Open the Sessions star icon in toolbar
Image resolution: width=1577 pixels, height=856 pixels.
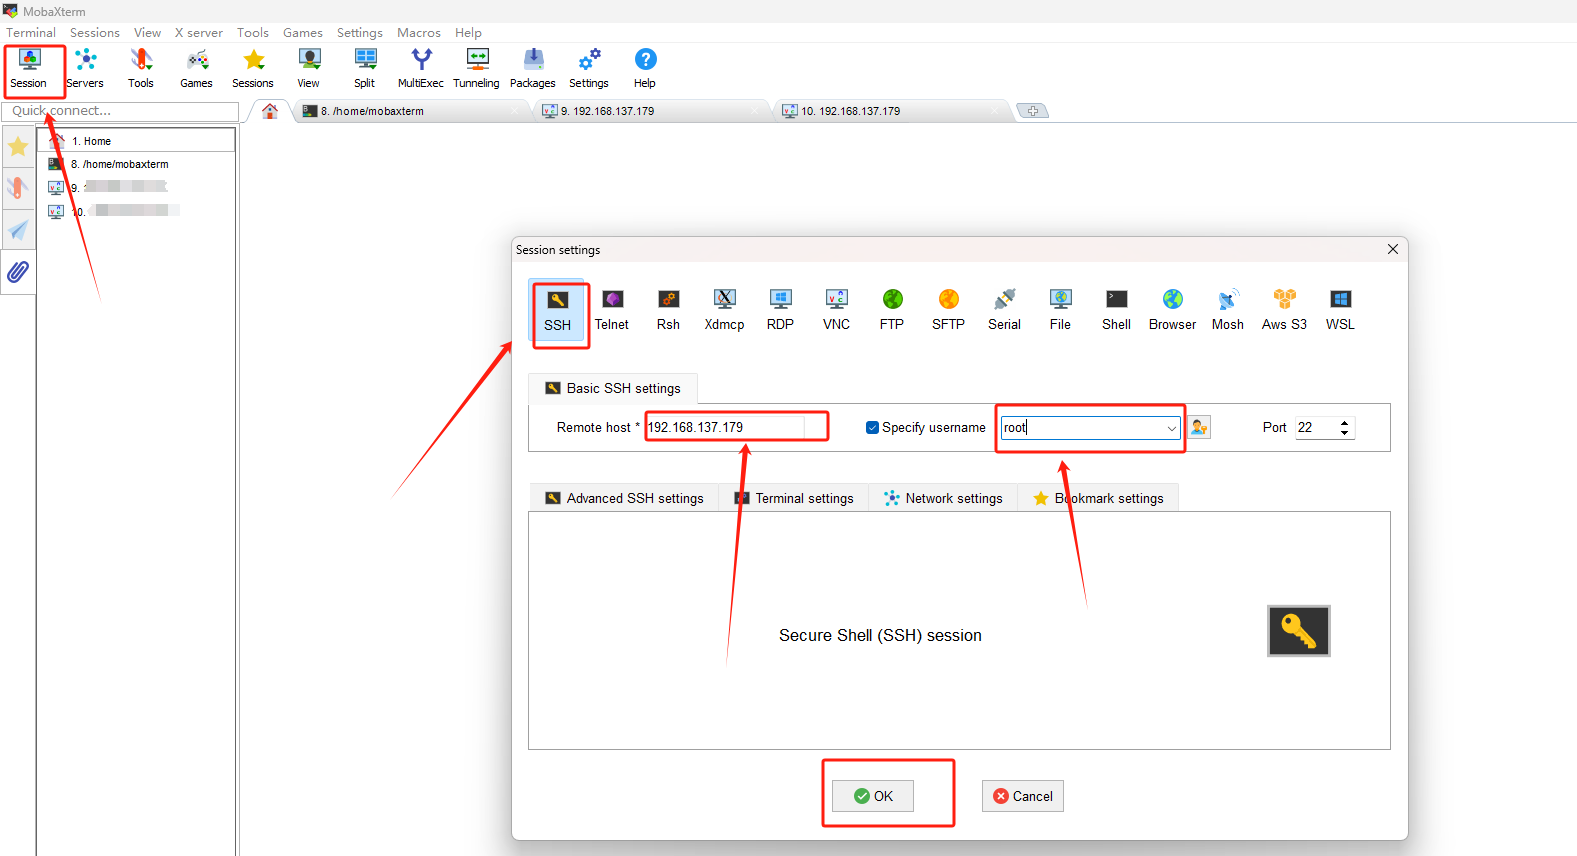point(253,69)
